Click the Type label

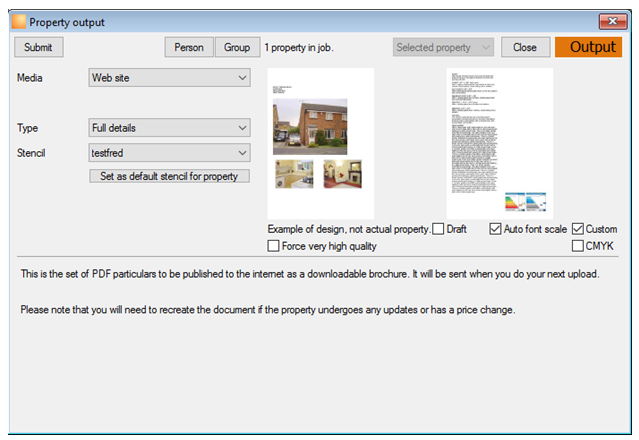click(27, 128)
